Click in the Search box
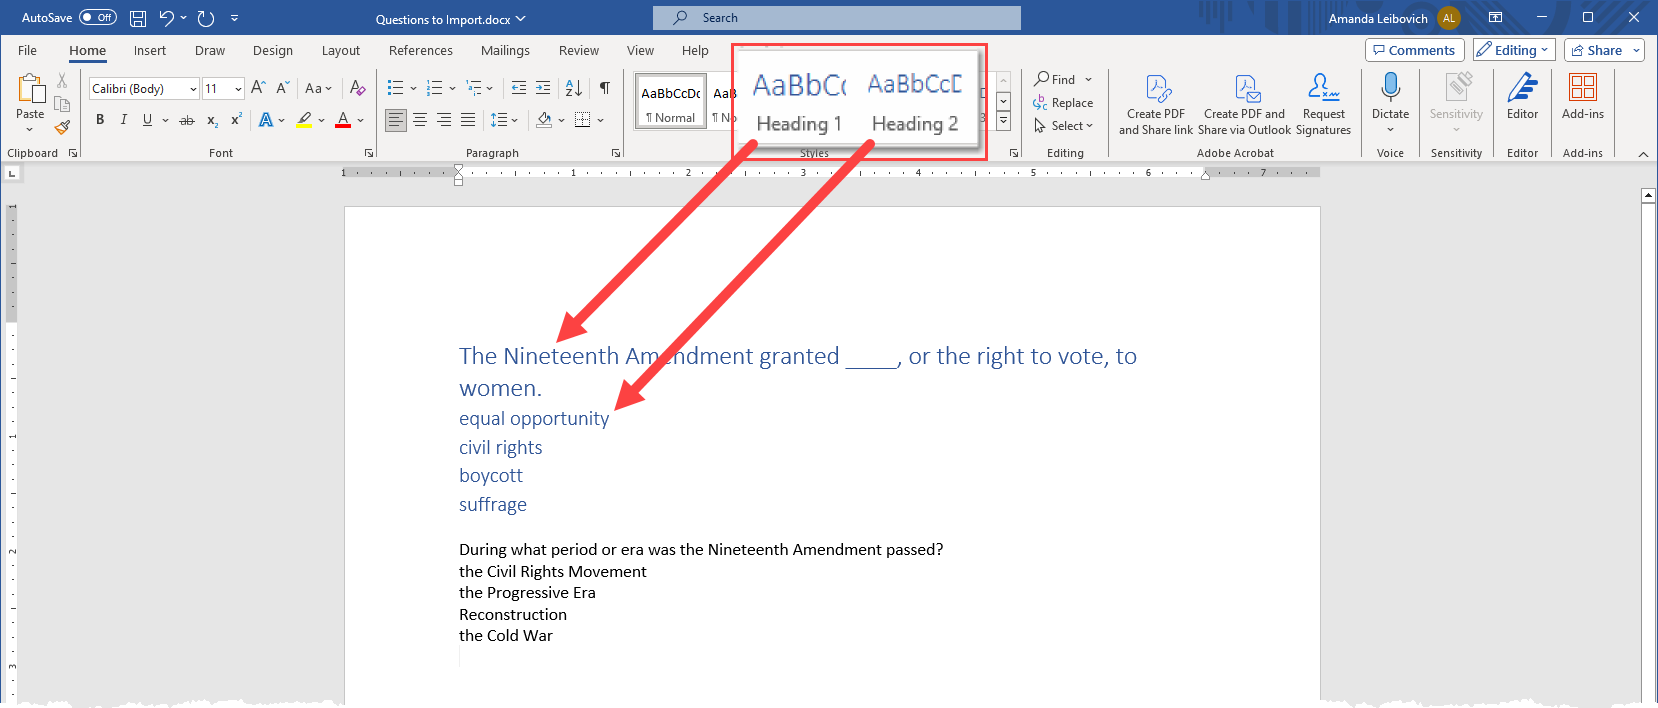 coord(836,18)
